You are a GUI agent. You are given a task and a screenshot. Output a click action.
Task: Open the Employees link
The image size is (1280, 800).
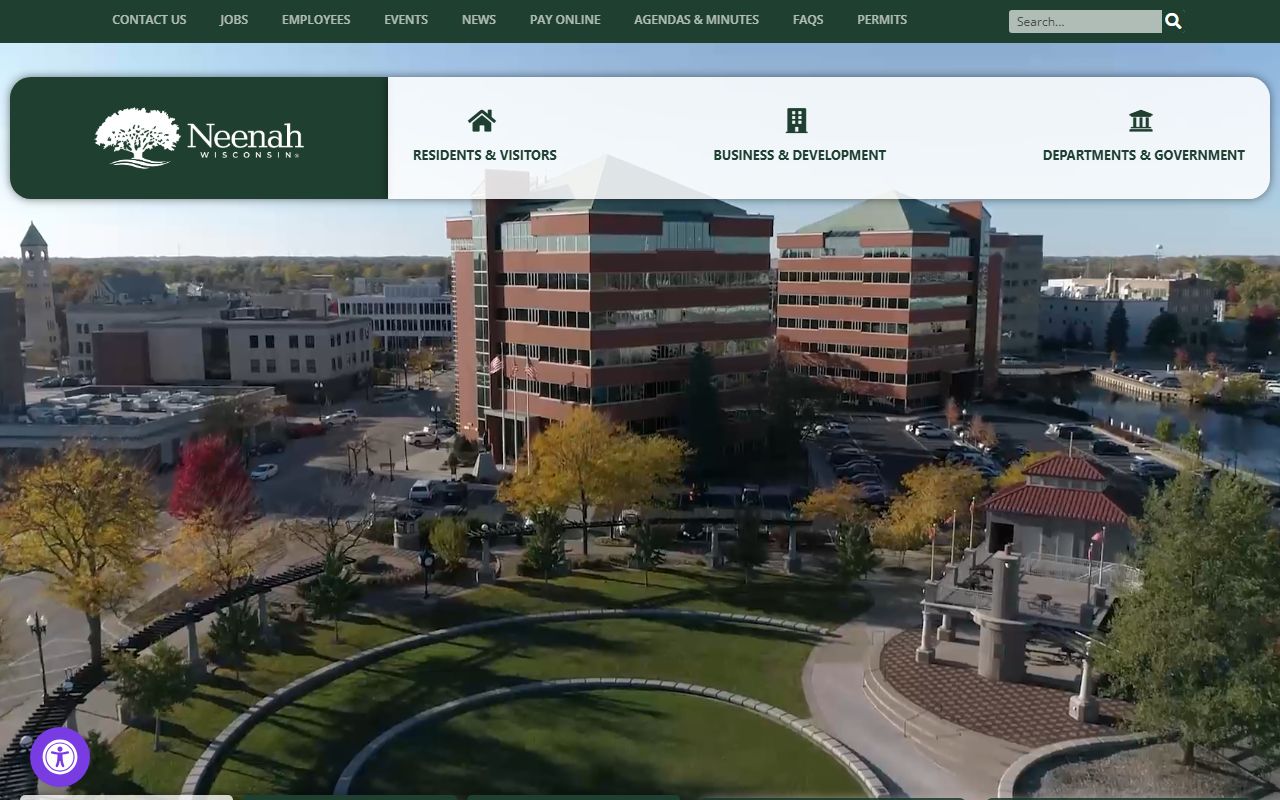[316, 20]
